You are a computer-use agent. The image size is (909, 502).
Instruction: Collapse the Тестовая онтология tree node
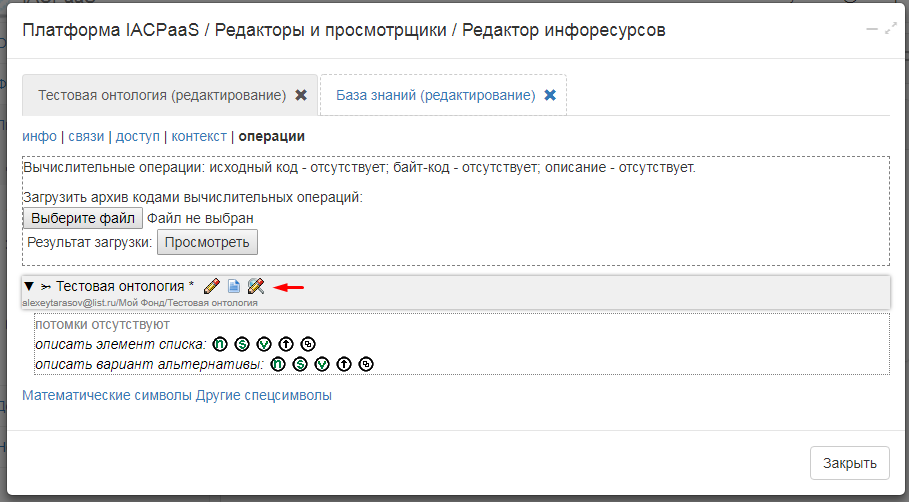coord(29,286)
